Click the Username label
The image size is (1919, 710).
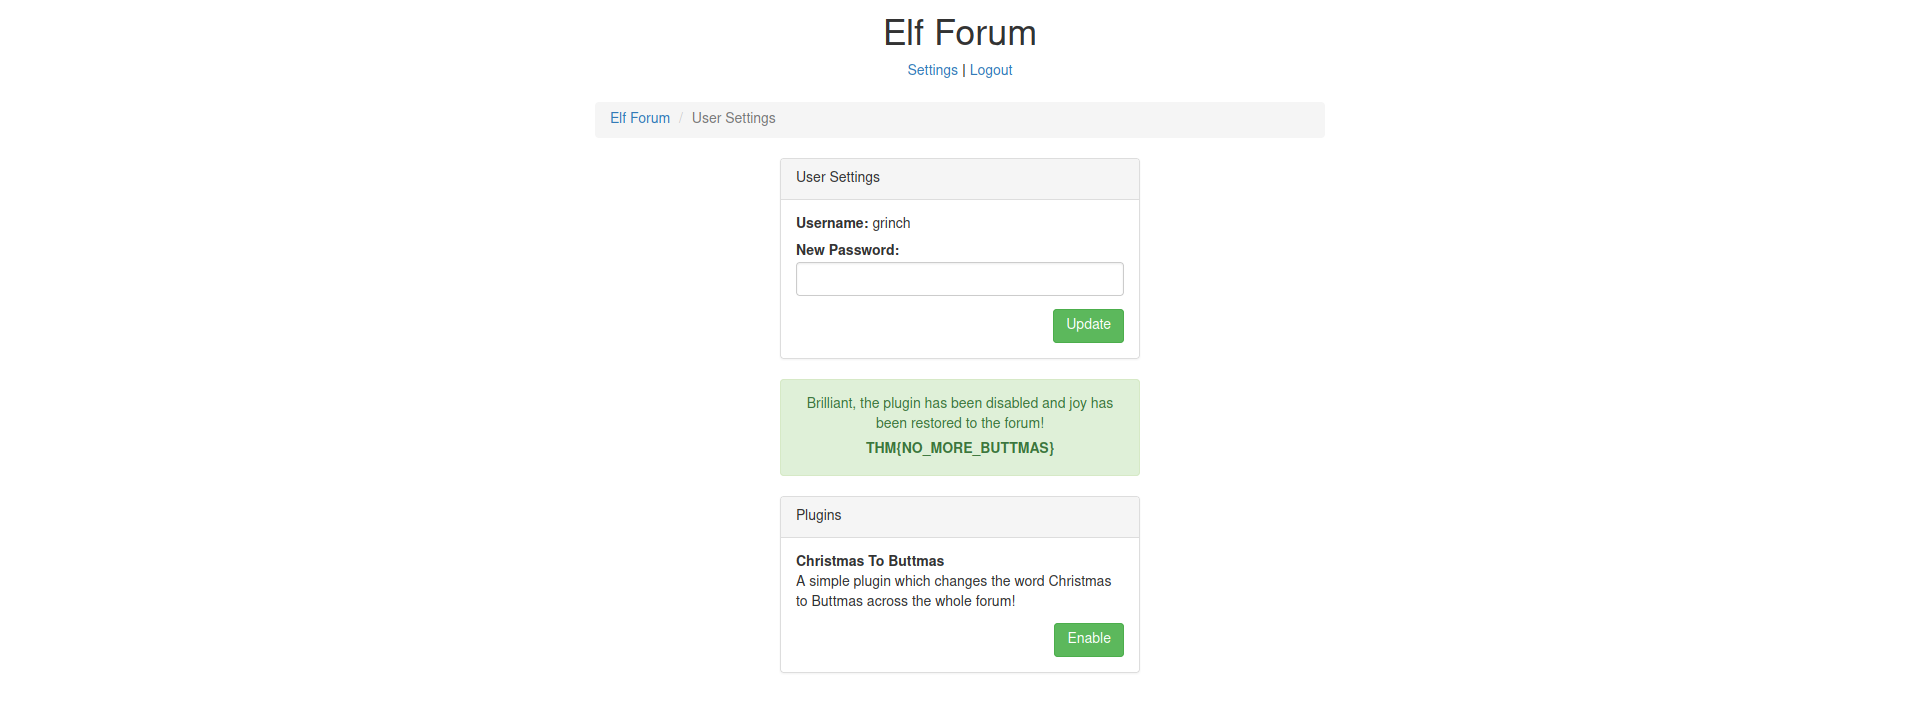click(x=831, y=223)
